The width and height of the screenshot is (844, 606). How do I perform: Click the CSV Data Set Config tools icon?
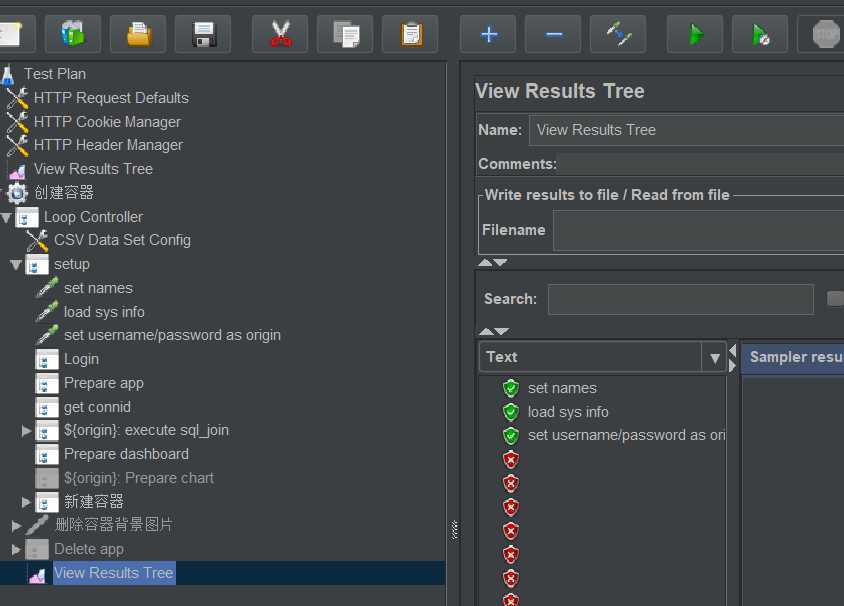click(37, 241)
